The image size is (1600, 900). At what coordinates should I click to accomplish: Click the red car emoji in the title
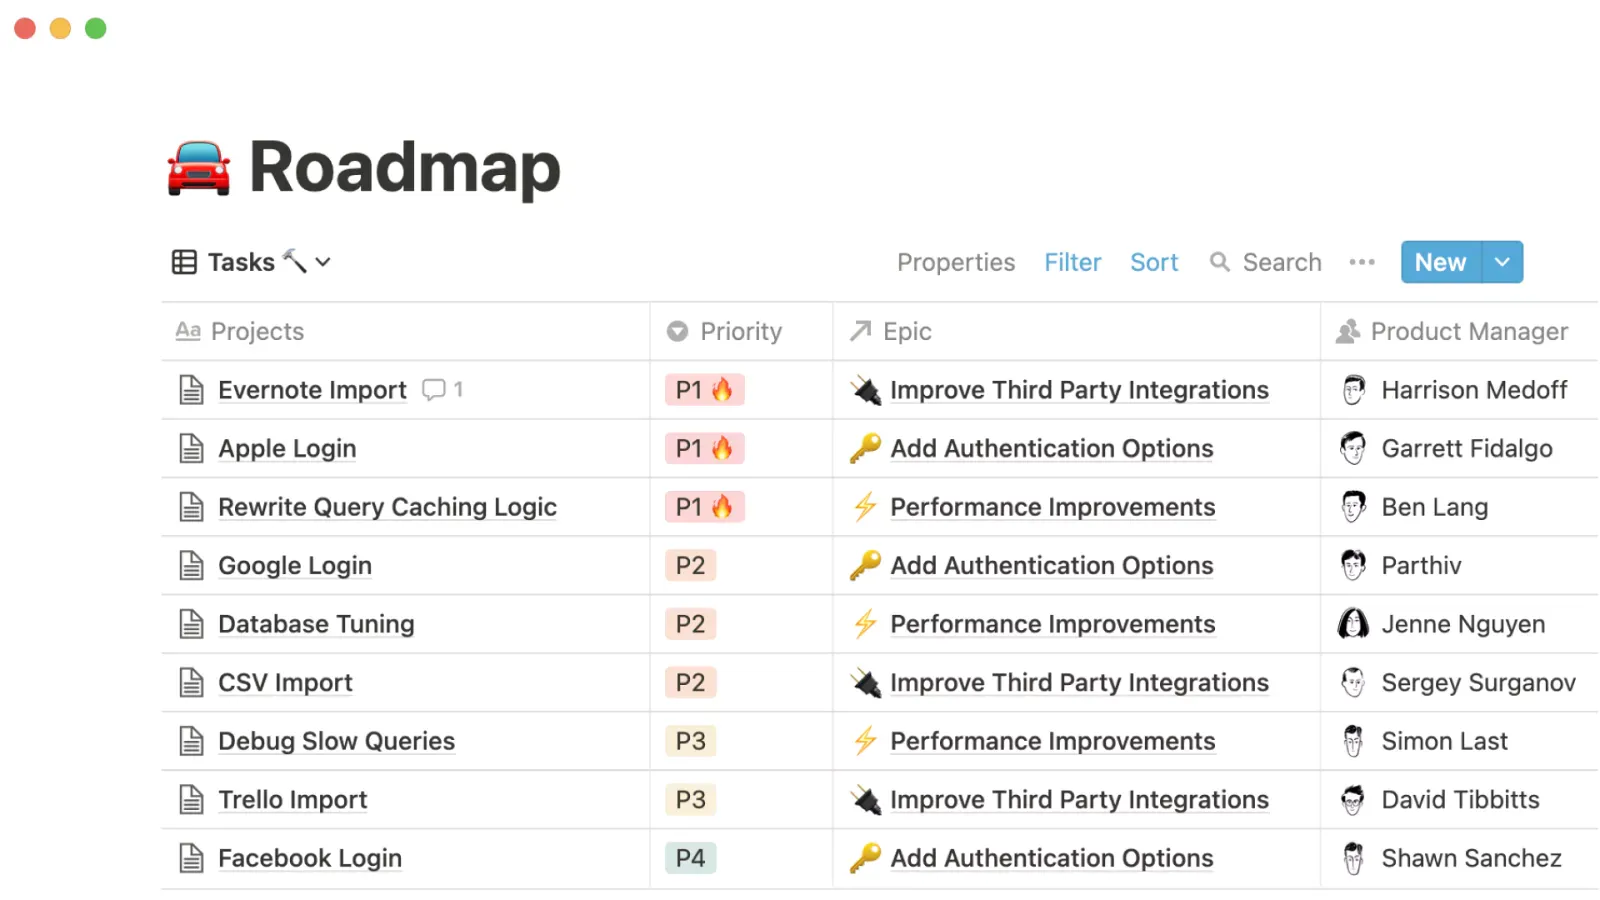[197, 167]
